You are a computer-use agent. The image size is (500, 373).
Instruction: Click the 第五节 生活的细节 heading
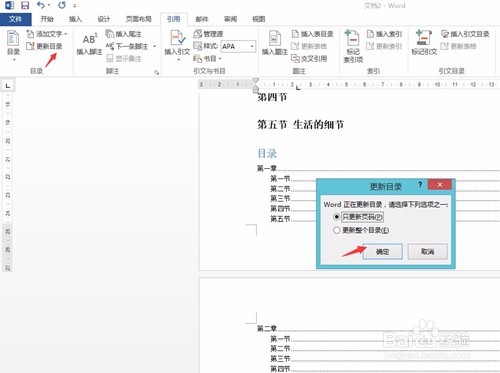coord(300,125)
